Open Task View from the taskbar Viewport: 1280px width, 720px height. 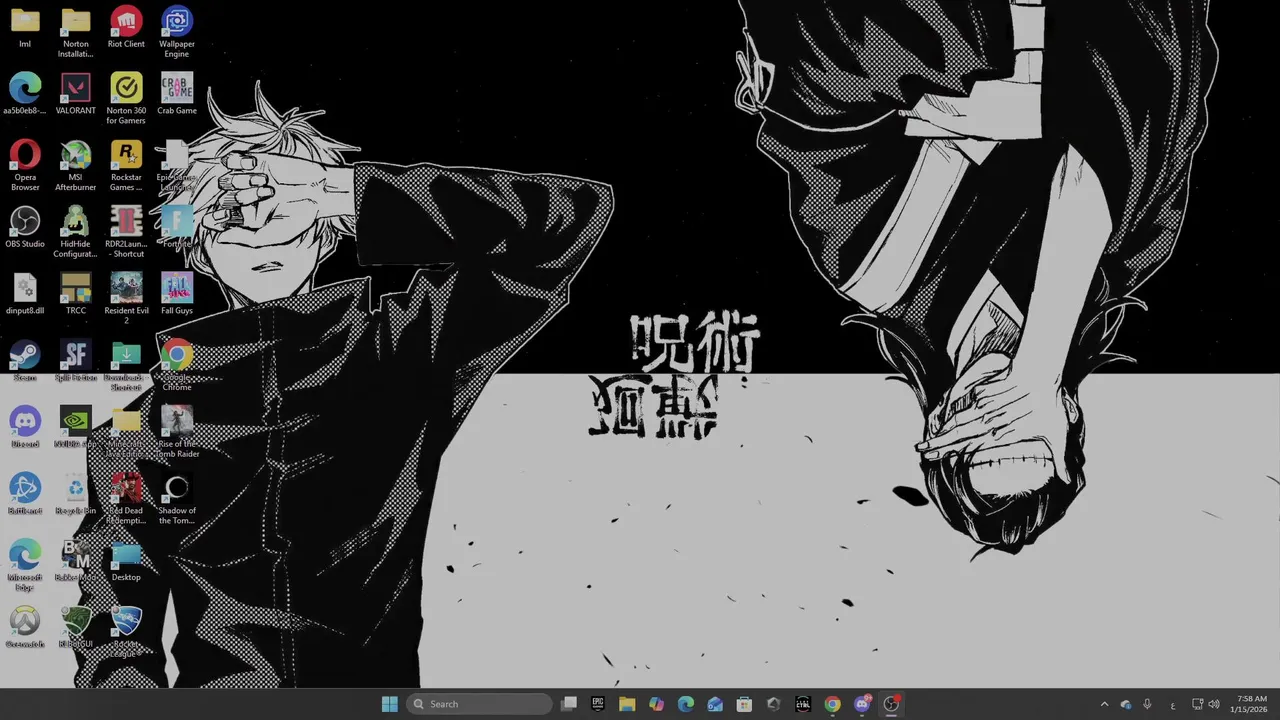(569, 704)
